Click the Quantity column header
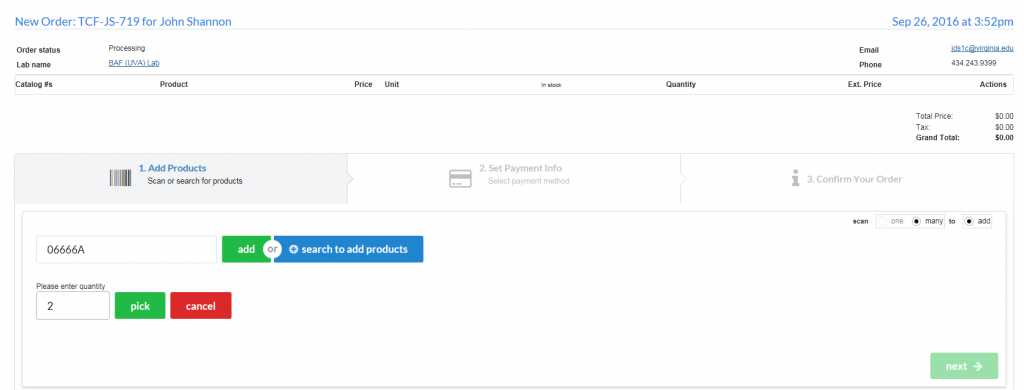 pos(680,85)
